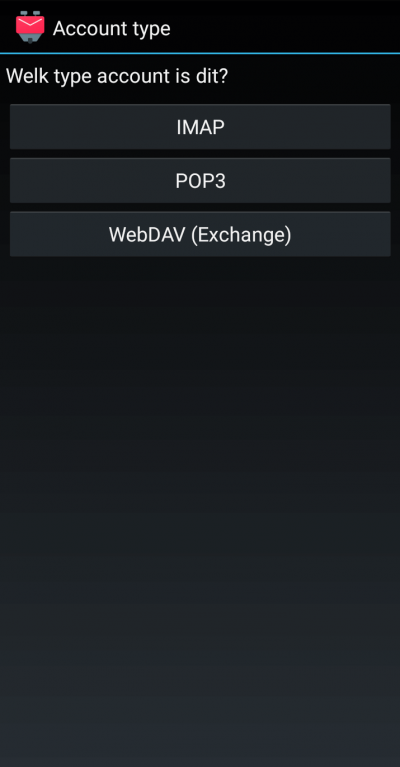The image size is (400, 767).
Task: Tap the first account type button
Action: pos(200,127)
